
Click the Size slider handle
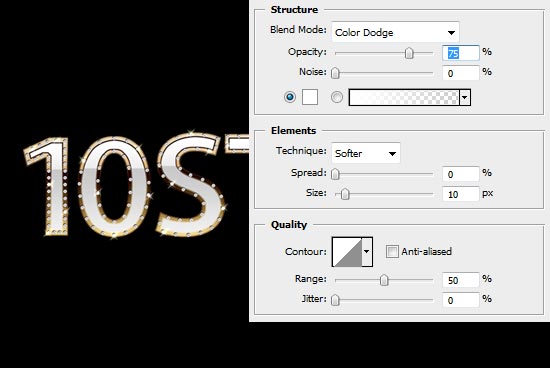(x=345, y=194)
